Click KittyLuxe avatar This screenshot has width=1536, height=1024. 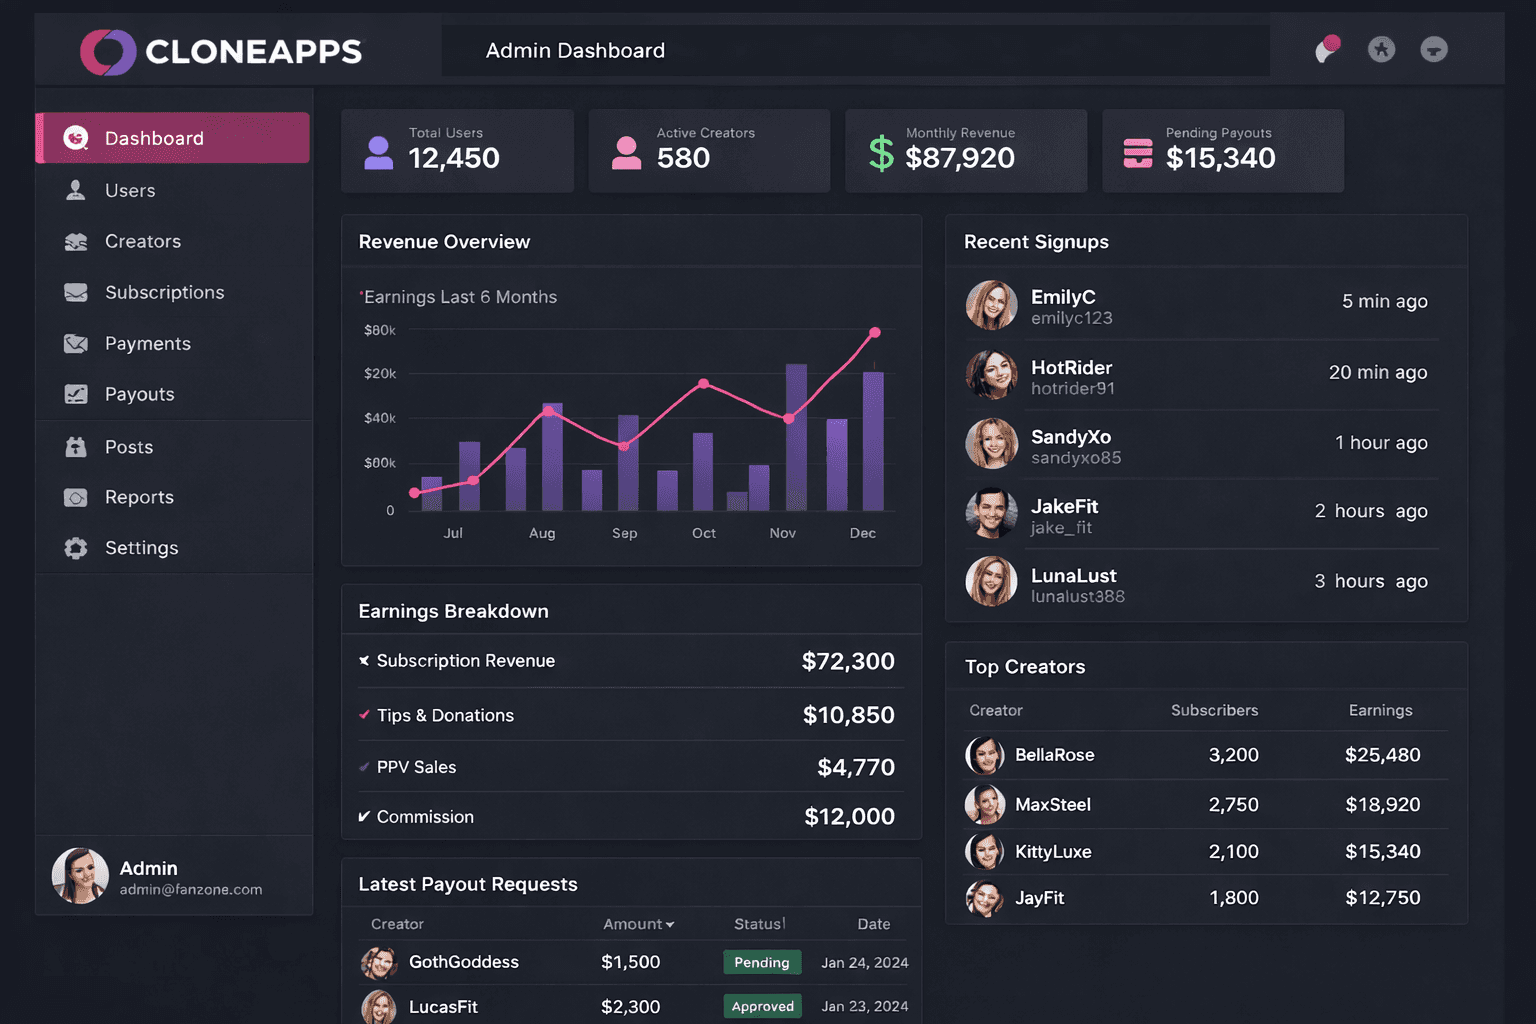tap(985, 852)
